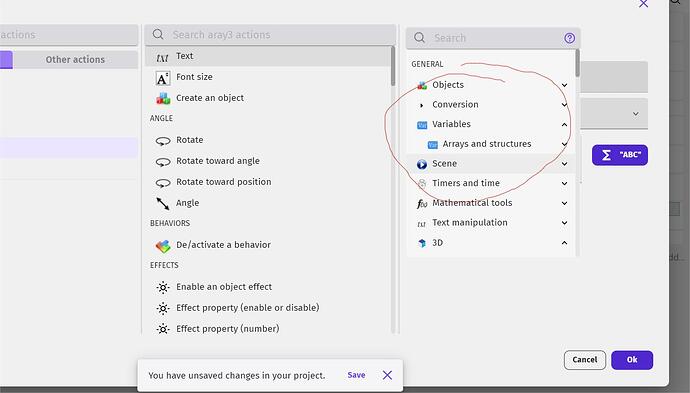This screenshot has height=393, width=690.
Task: Choose the Font size icon
Action: click(163, 78)
